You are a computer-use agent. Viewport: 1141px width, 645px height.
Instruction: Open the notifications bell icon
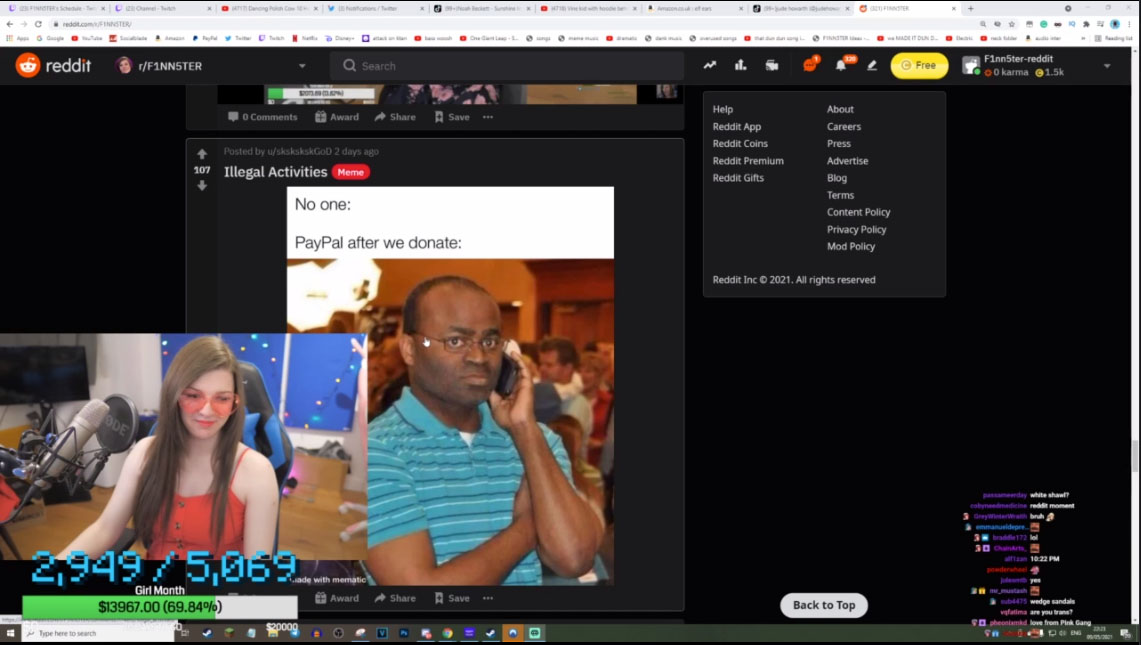841,65
